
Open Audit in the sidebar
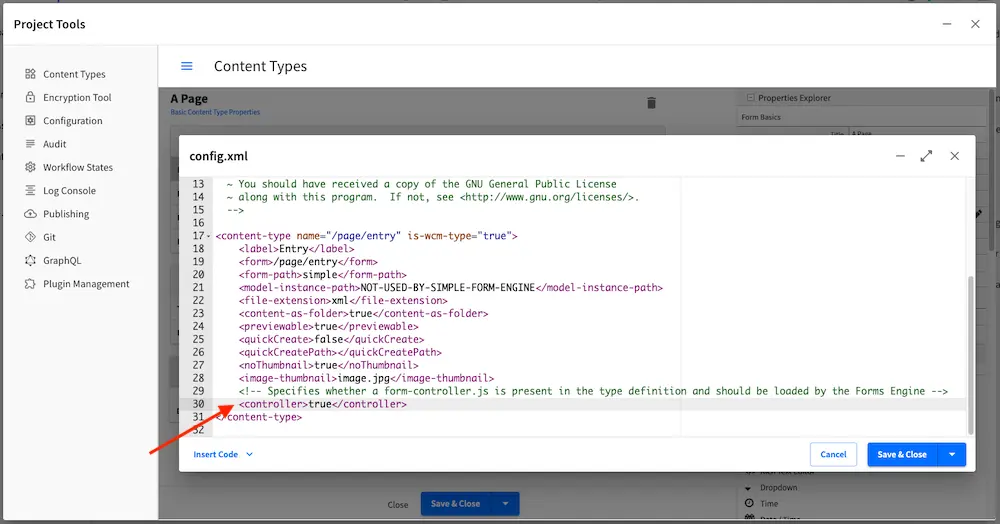54,144
